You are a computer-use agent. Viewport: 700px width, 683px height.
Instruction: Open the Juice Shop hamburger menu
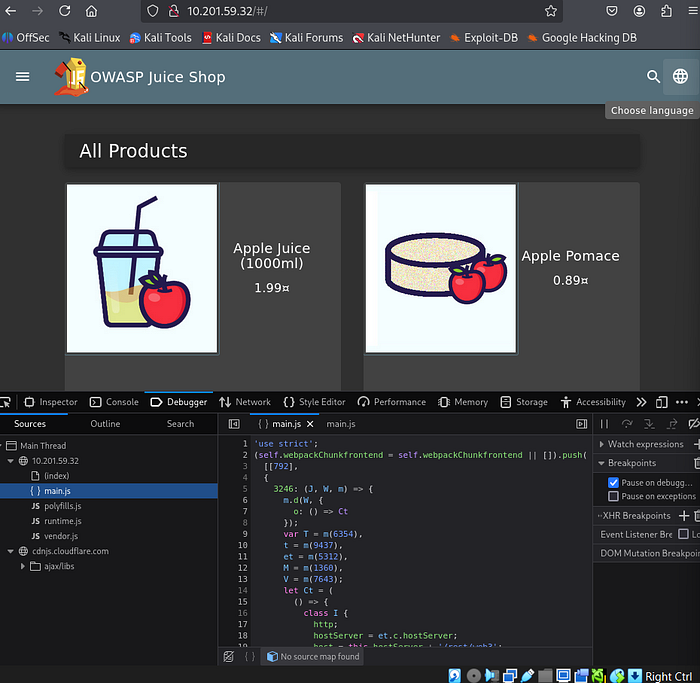click(22, 76)
